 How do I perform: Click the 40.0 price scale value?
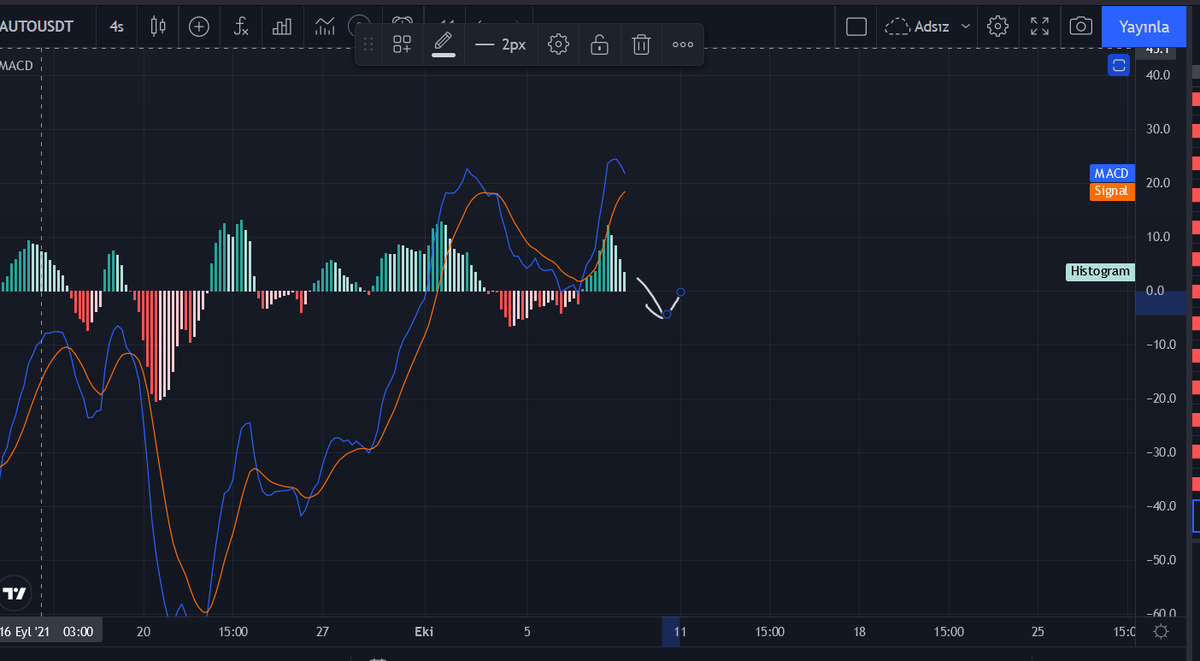(1159, 75)
